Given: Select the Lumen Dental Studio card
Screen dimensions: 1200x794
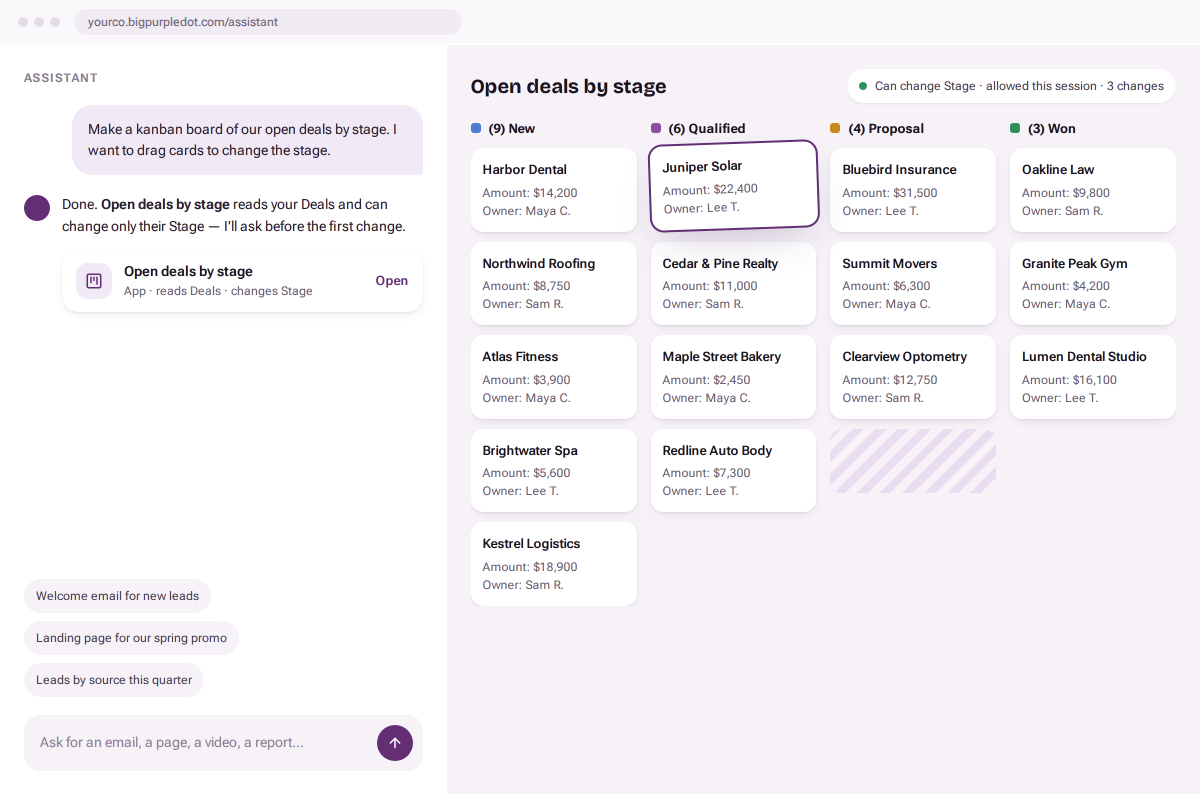Looking at the screenshot, I should click(x=1093, y=377).
